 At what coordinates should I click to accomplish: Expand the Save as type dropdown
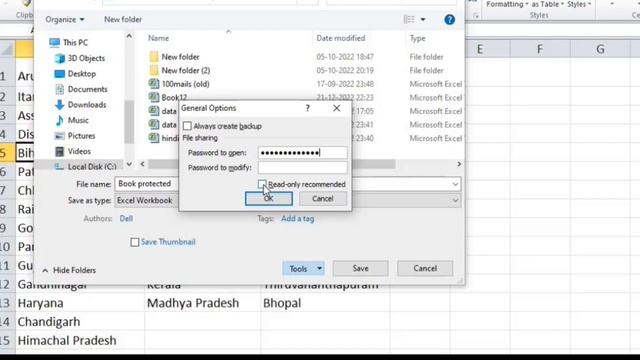point(455,200)
